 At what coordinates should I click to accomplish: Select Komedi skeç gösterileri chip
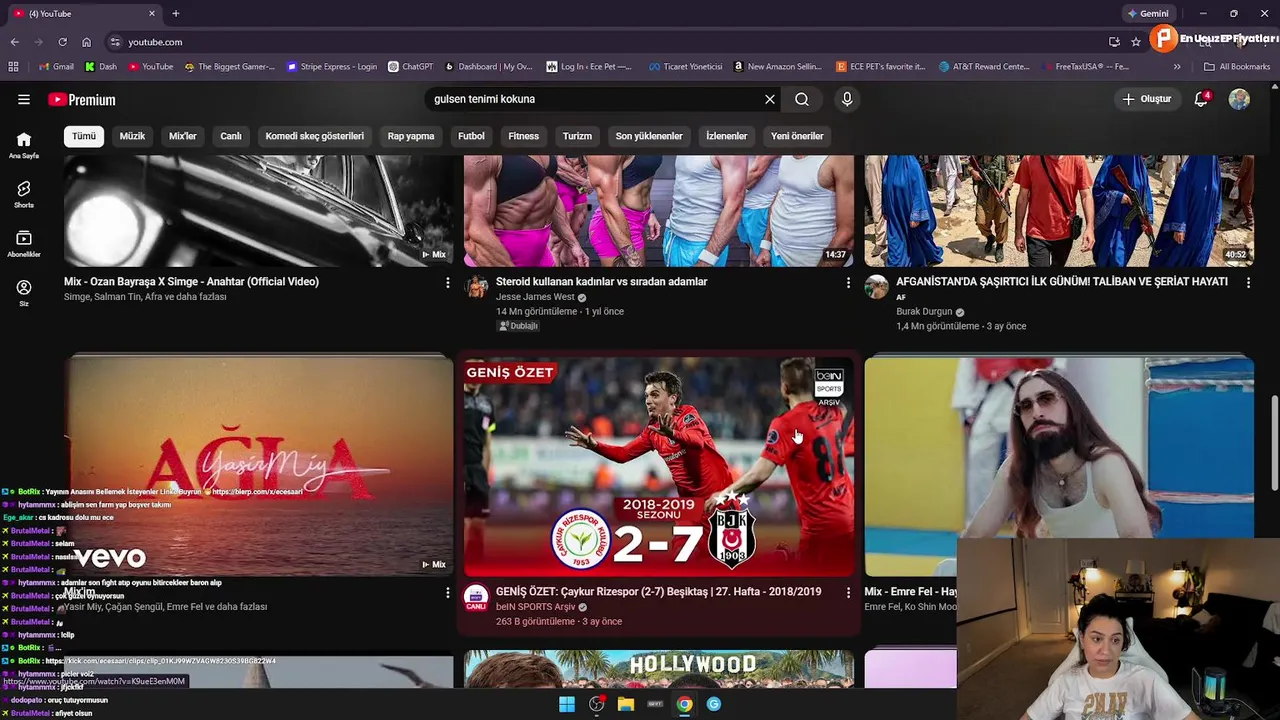pyautogui.click(x=314, y=136)
